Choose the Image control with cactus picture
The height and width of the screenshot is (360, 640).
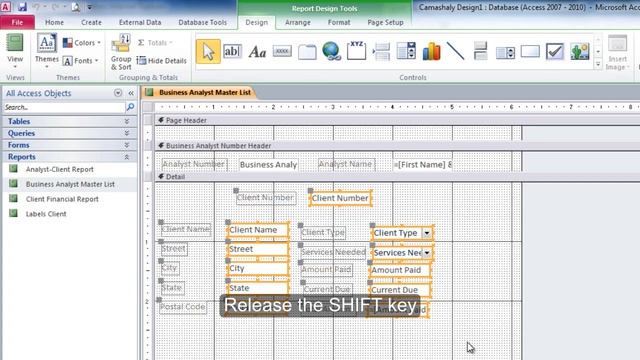[580, 51]
